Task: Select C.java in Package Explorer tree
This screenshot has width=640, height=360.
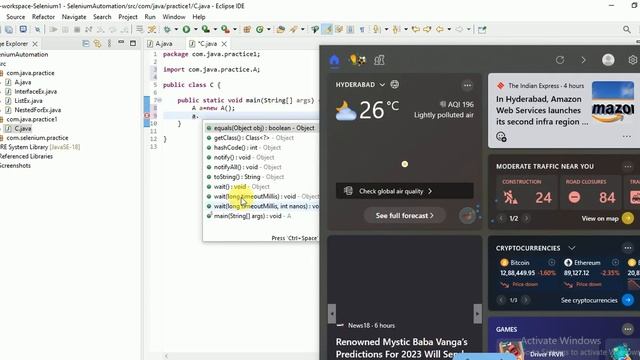Action: coord(22,128)
